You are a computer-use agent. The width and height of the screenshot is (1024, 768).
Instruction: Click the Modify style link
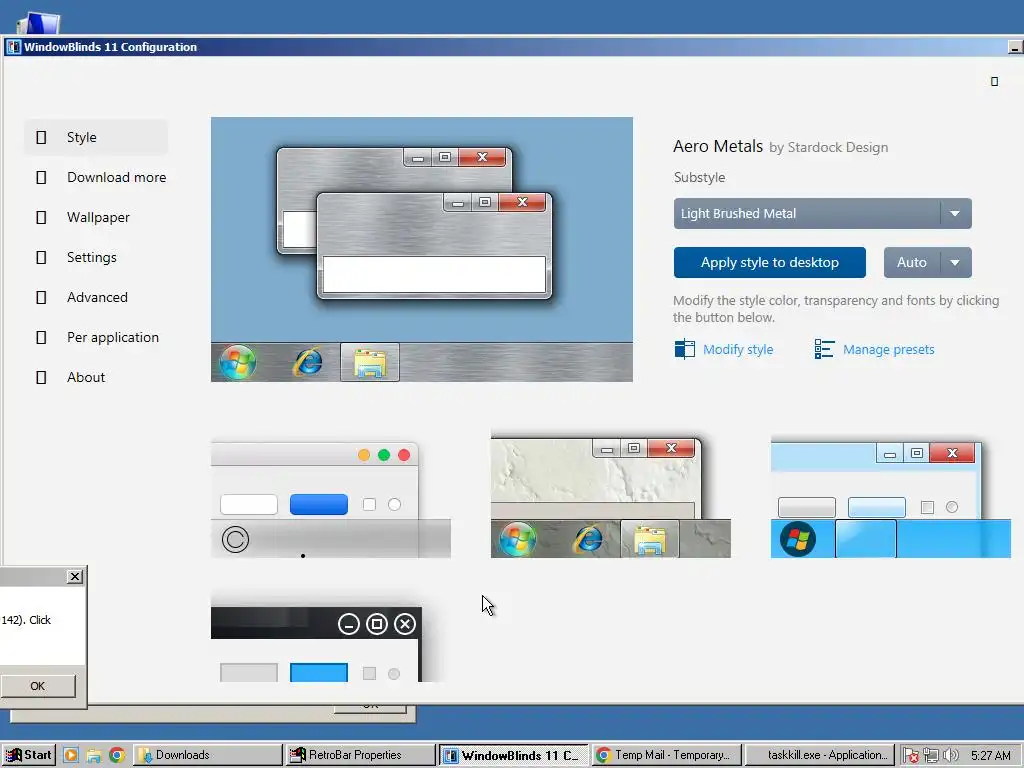tap(738, 349)
